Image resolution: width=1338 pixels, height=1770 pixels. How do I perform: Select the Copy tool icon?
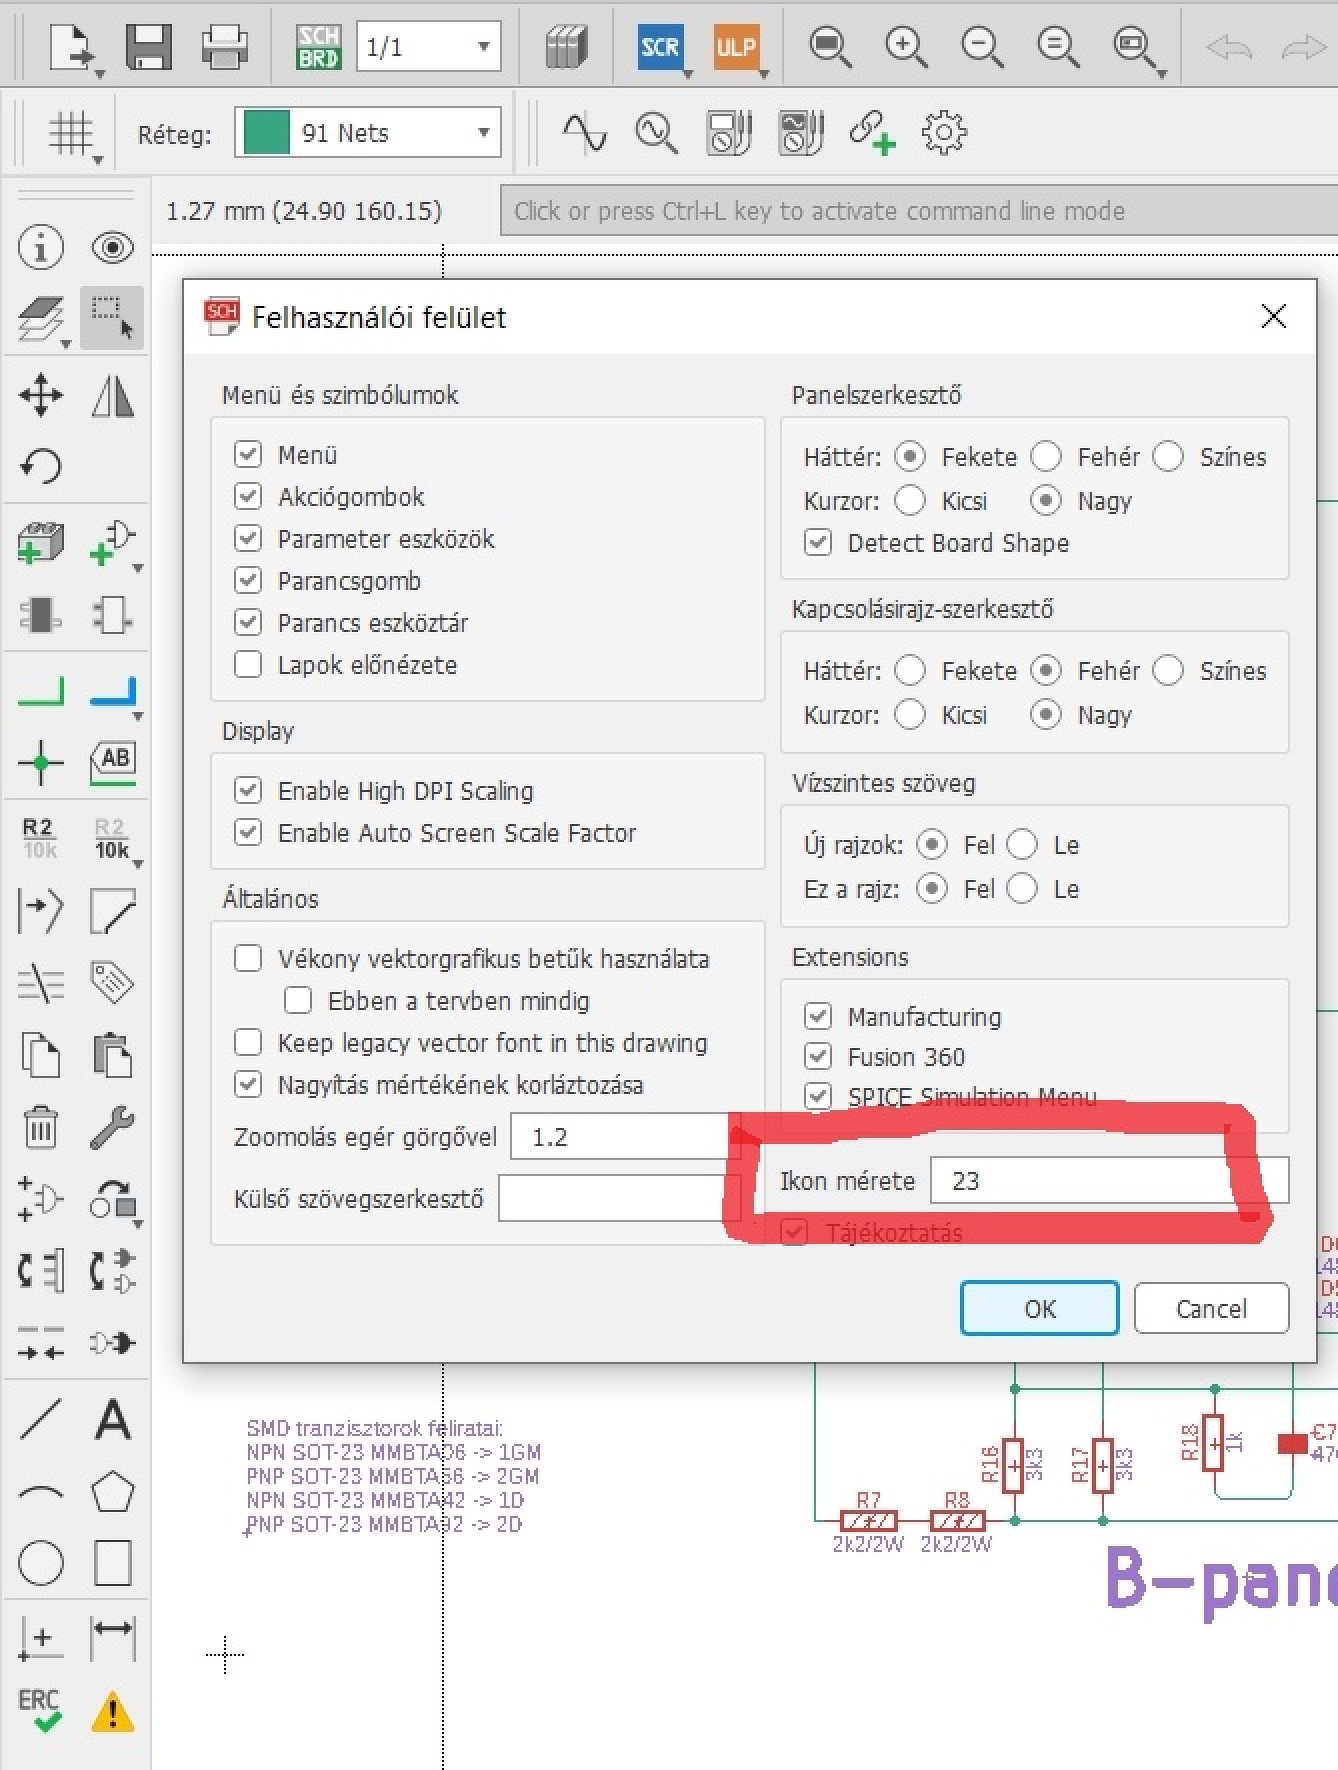coord(41,1055)
